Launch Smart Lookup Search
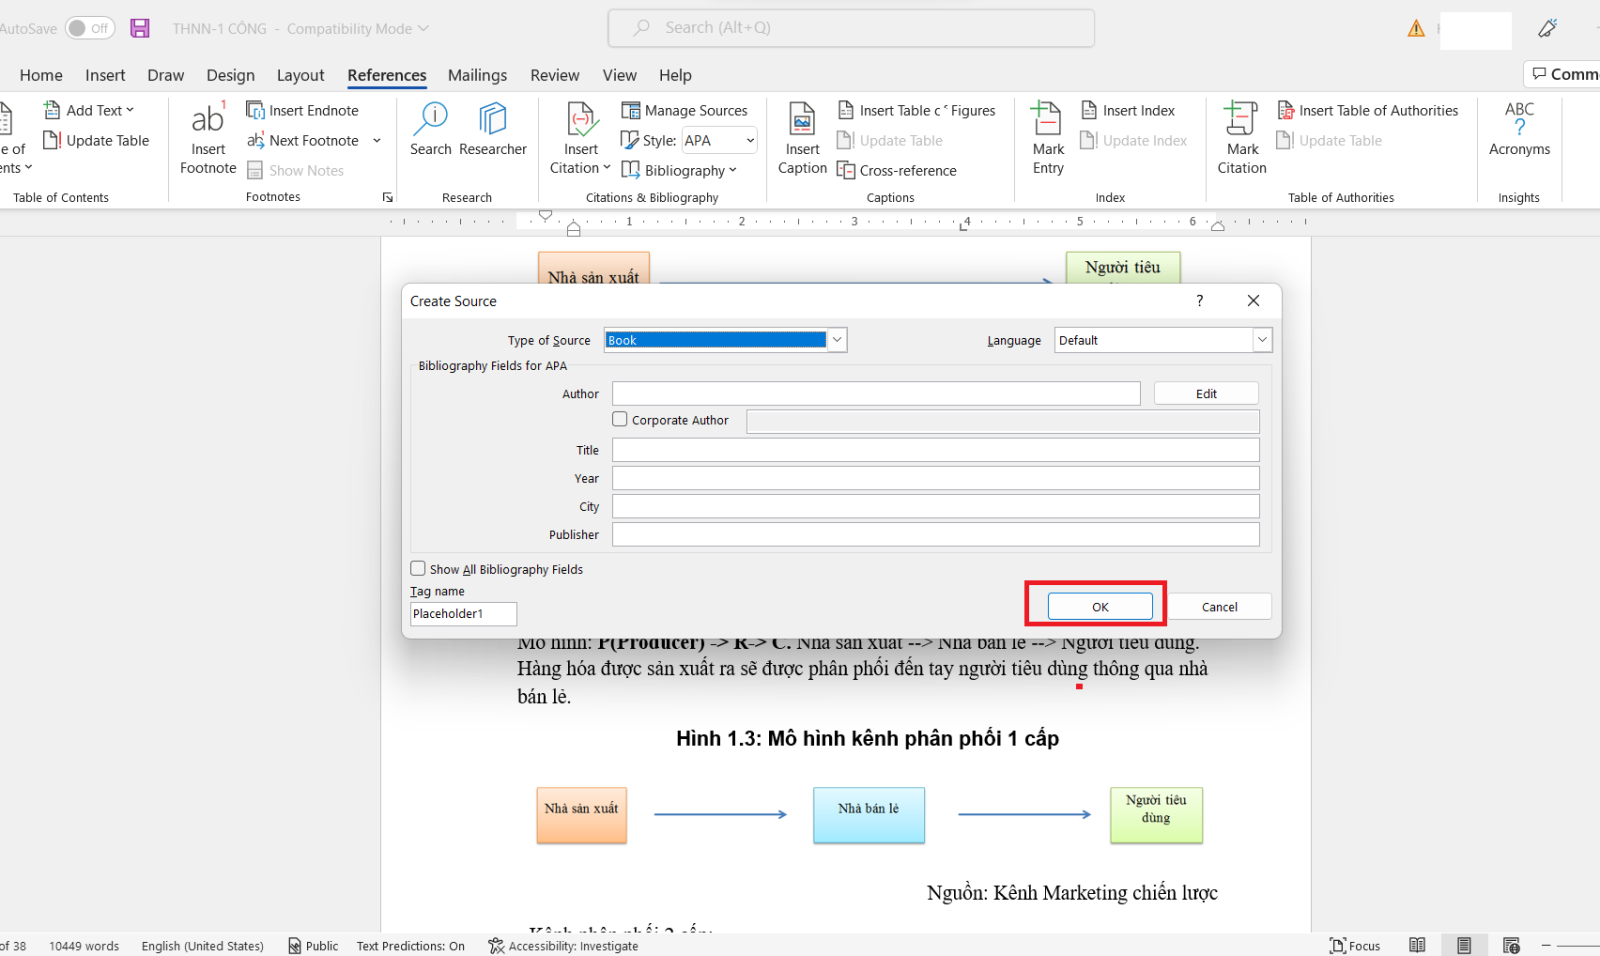Viewport: 1600px width, 956px height. [x=430, y=132]
